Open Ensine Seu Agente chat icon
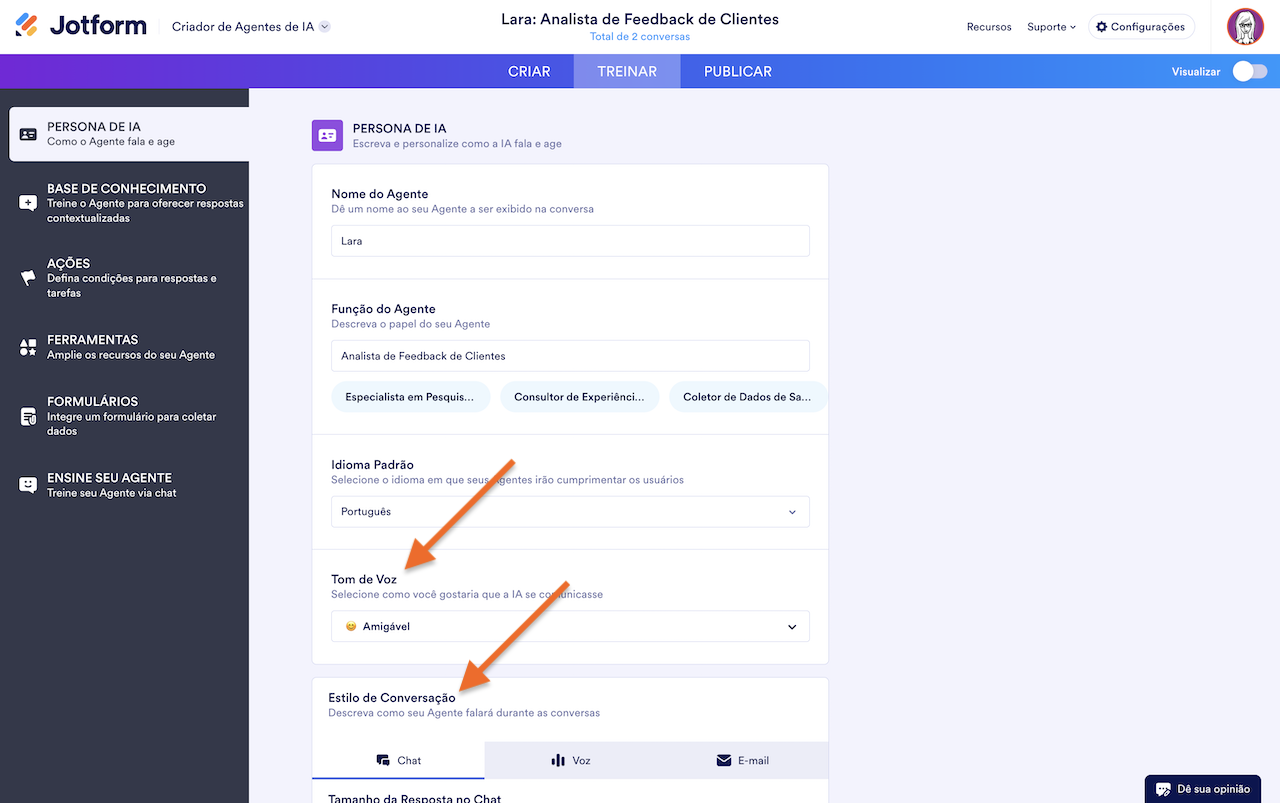The height and width of the screenshot is (803, 1280). [x=28, y=485]
